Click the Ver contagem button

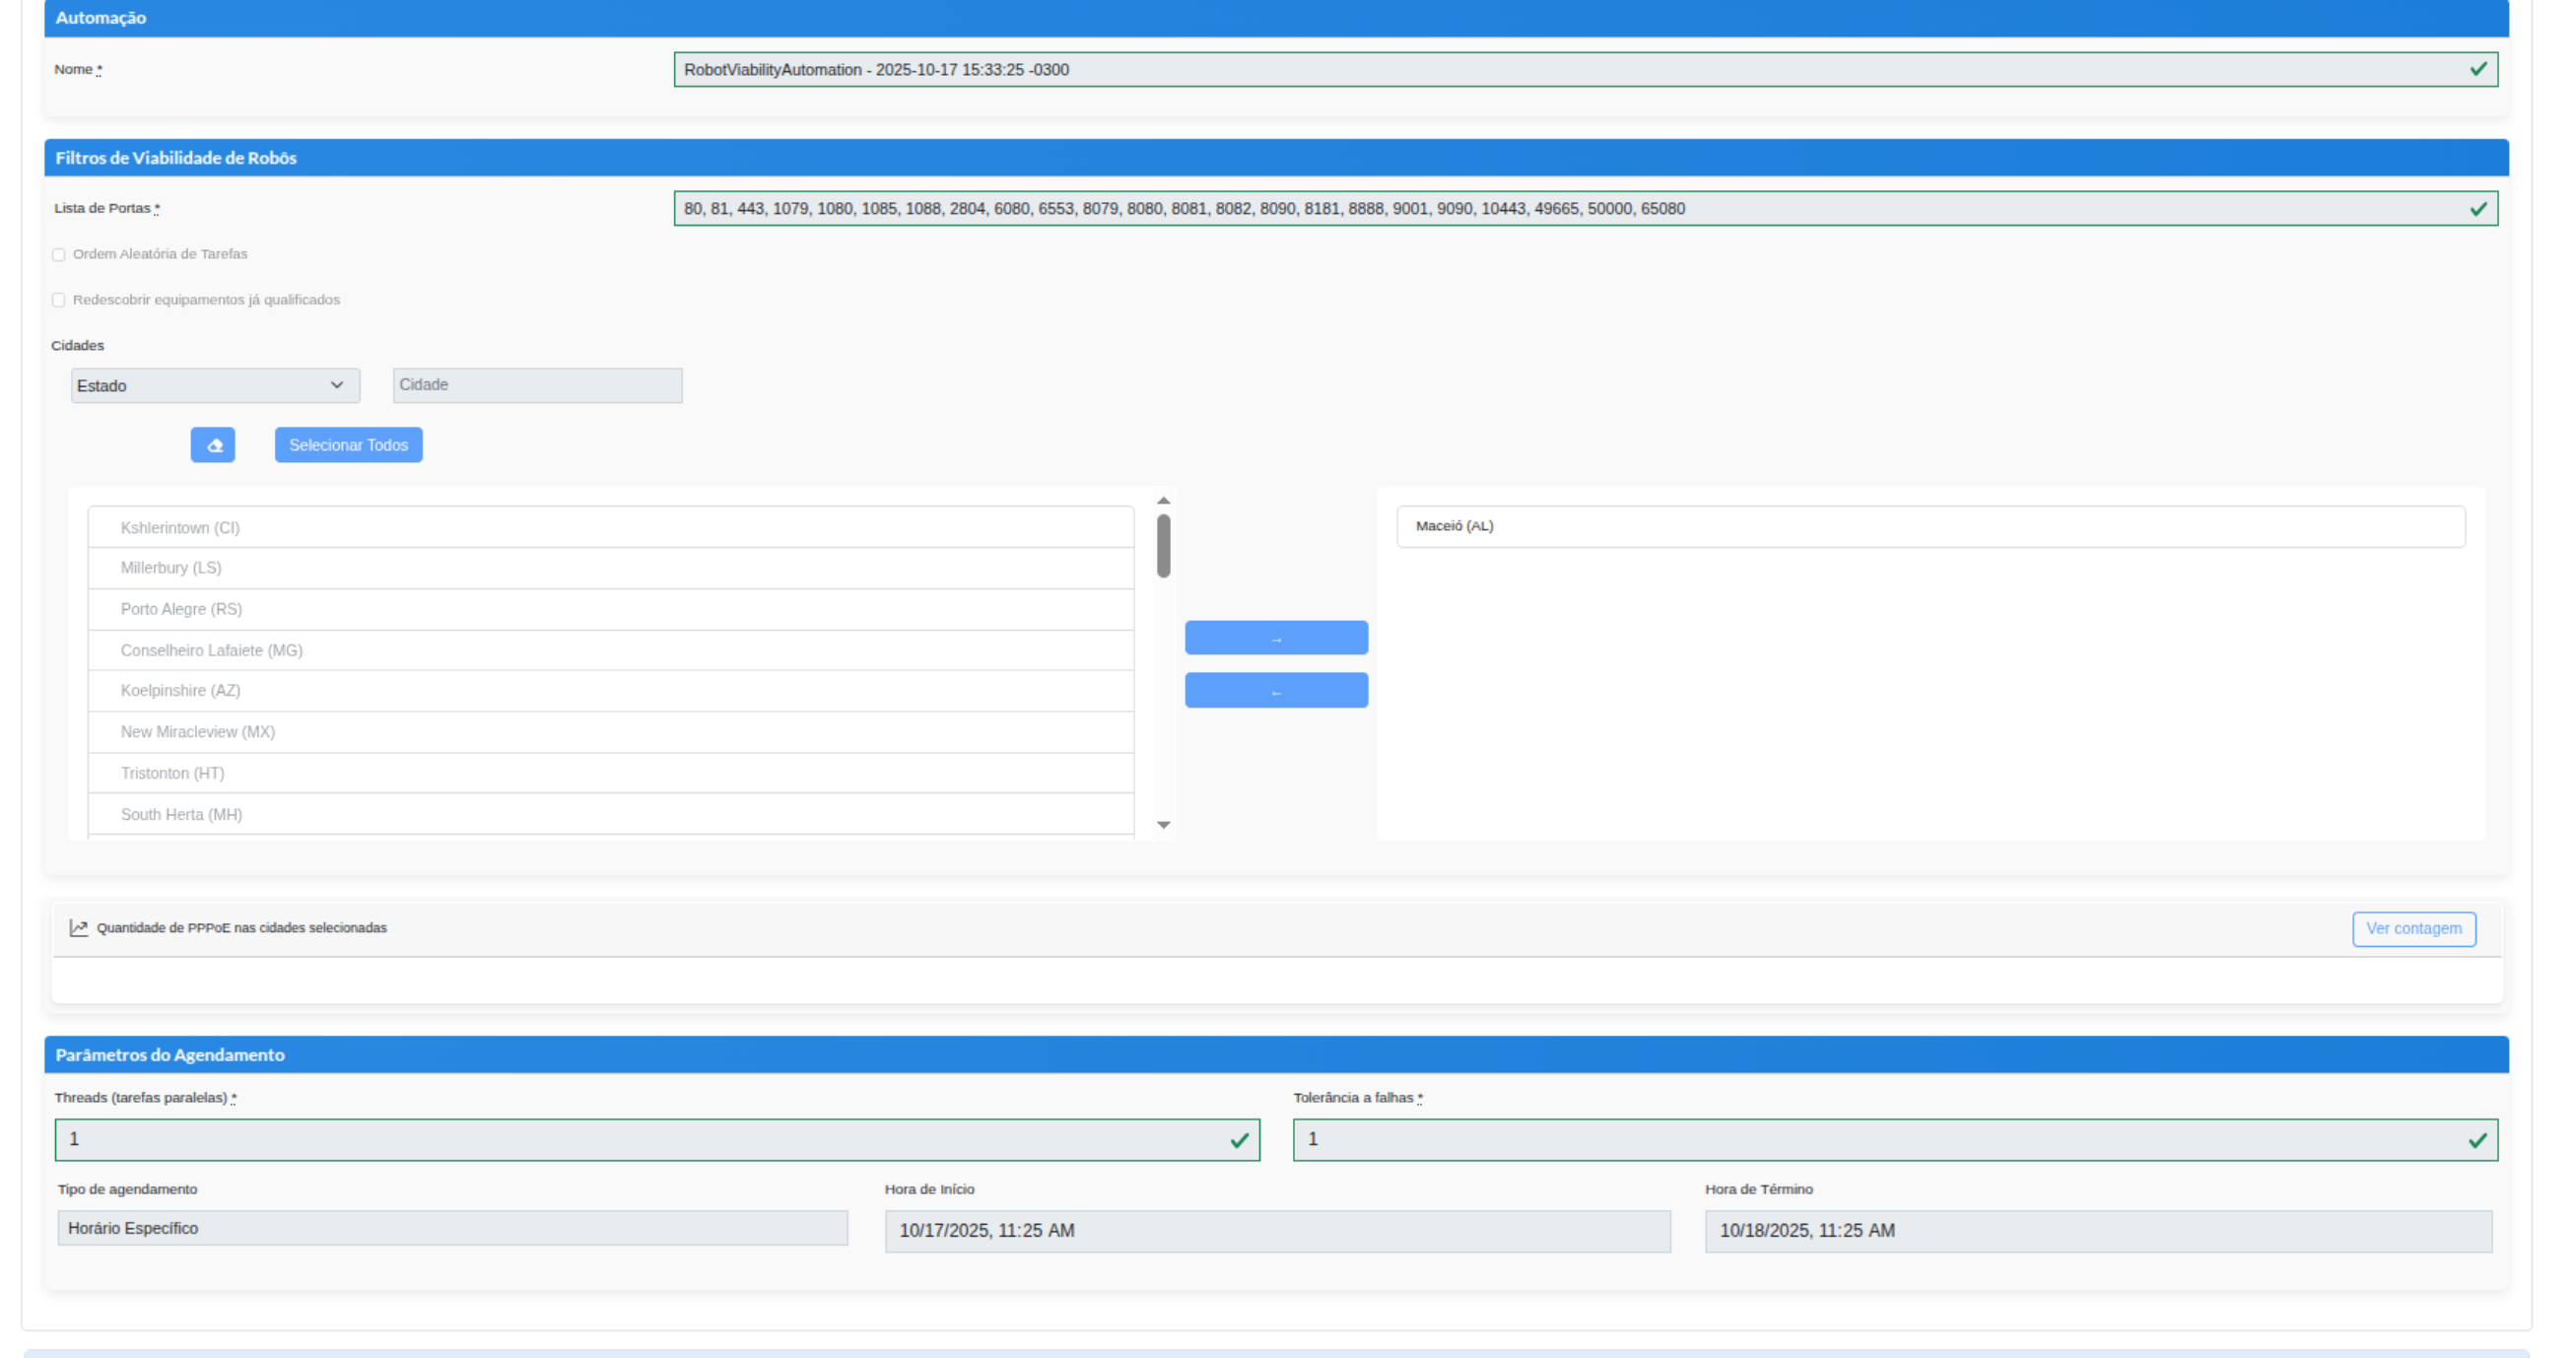pyautogui.click(x=2413, y=929)
